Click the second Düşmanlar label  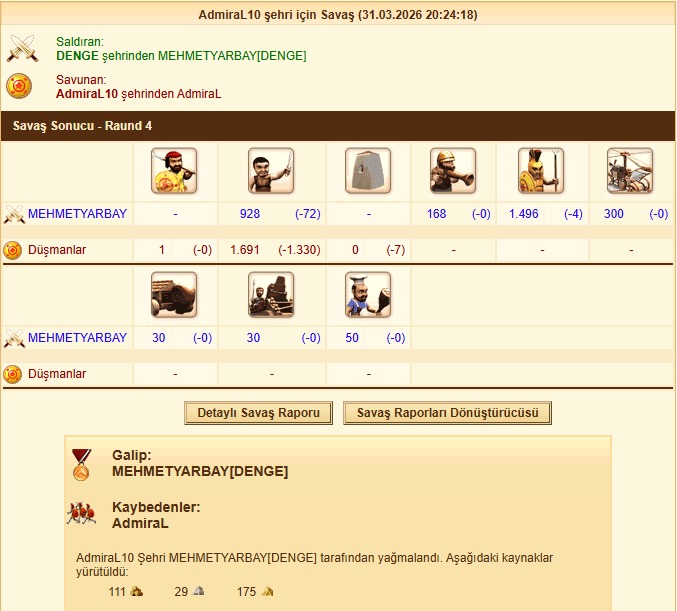[x=57, y=374]
